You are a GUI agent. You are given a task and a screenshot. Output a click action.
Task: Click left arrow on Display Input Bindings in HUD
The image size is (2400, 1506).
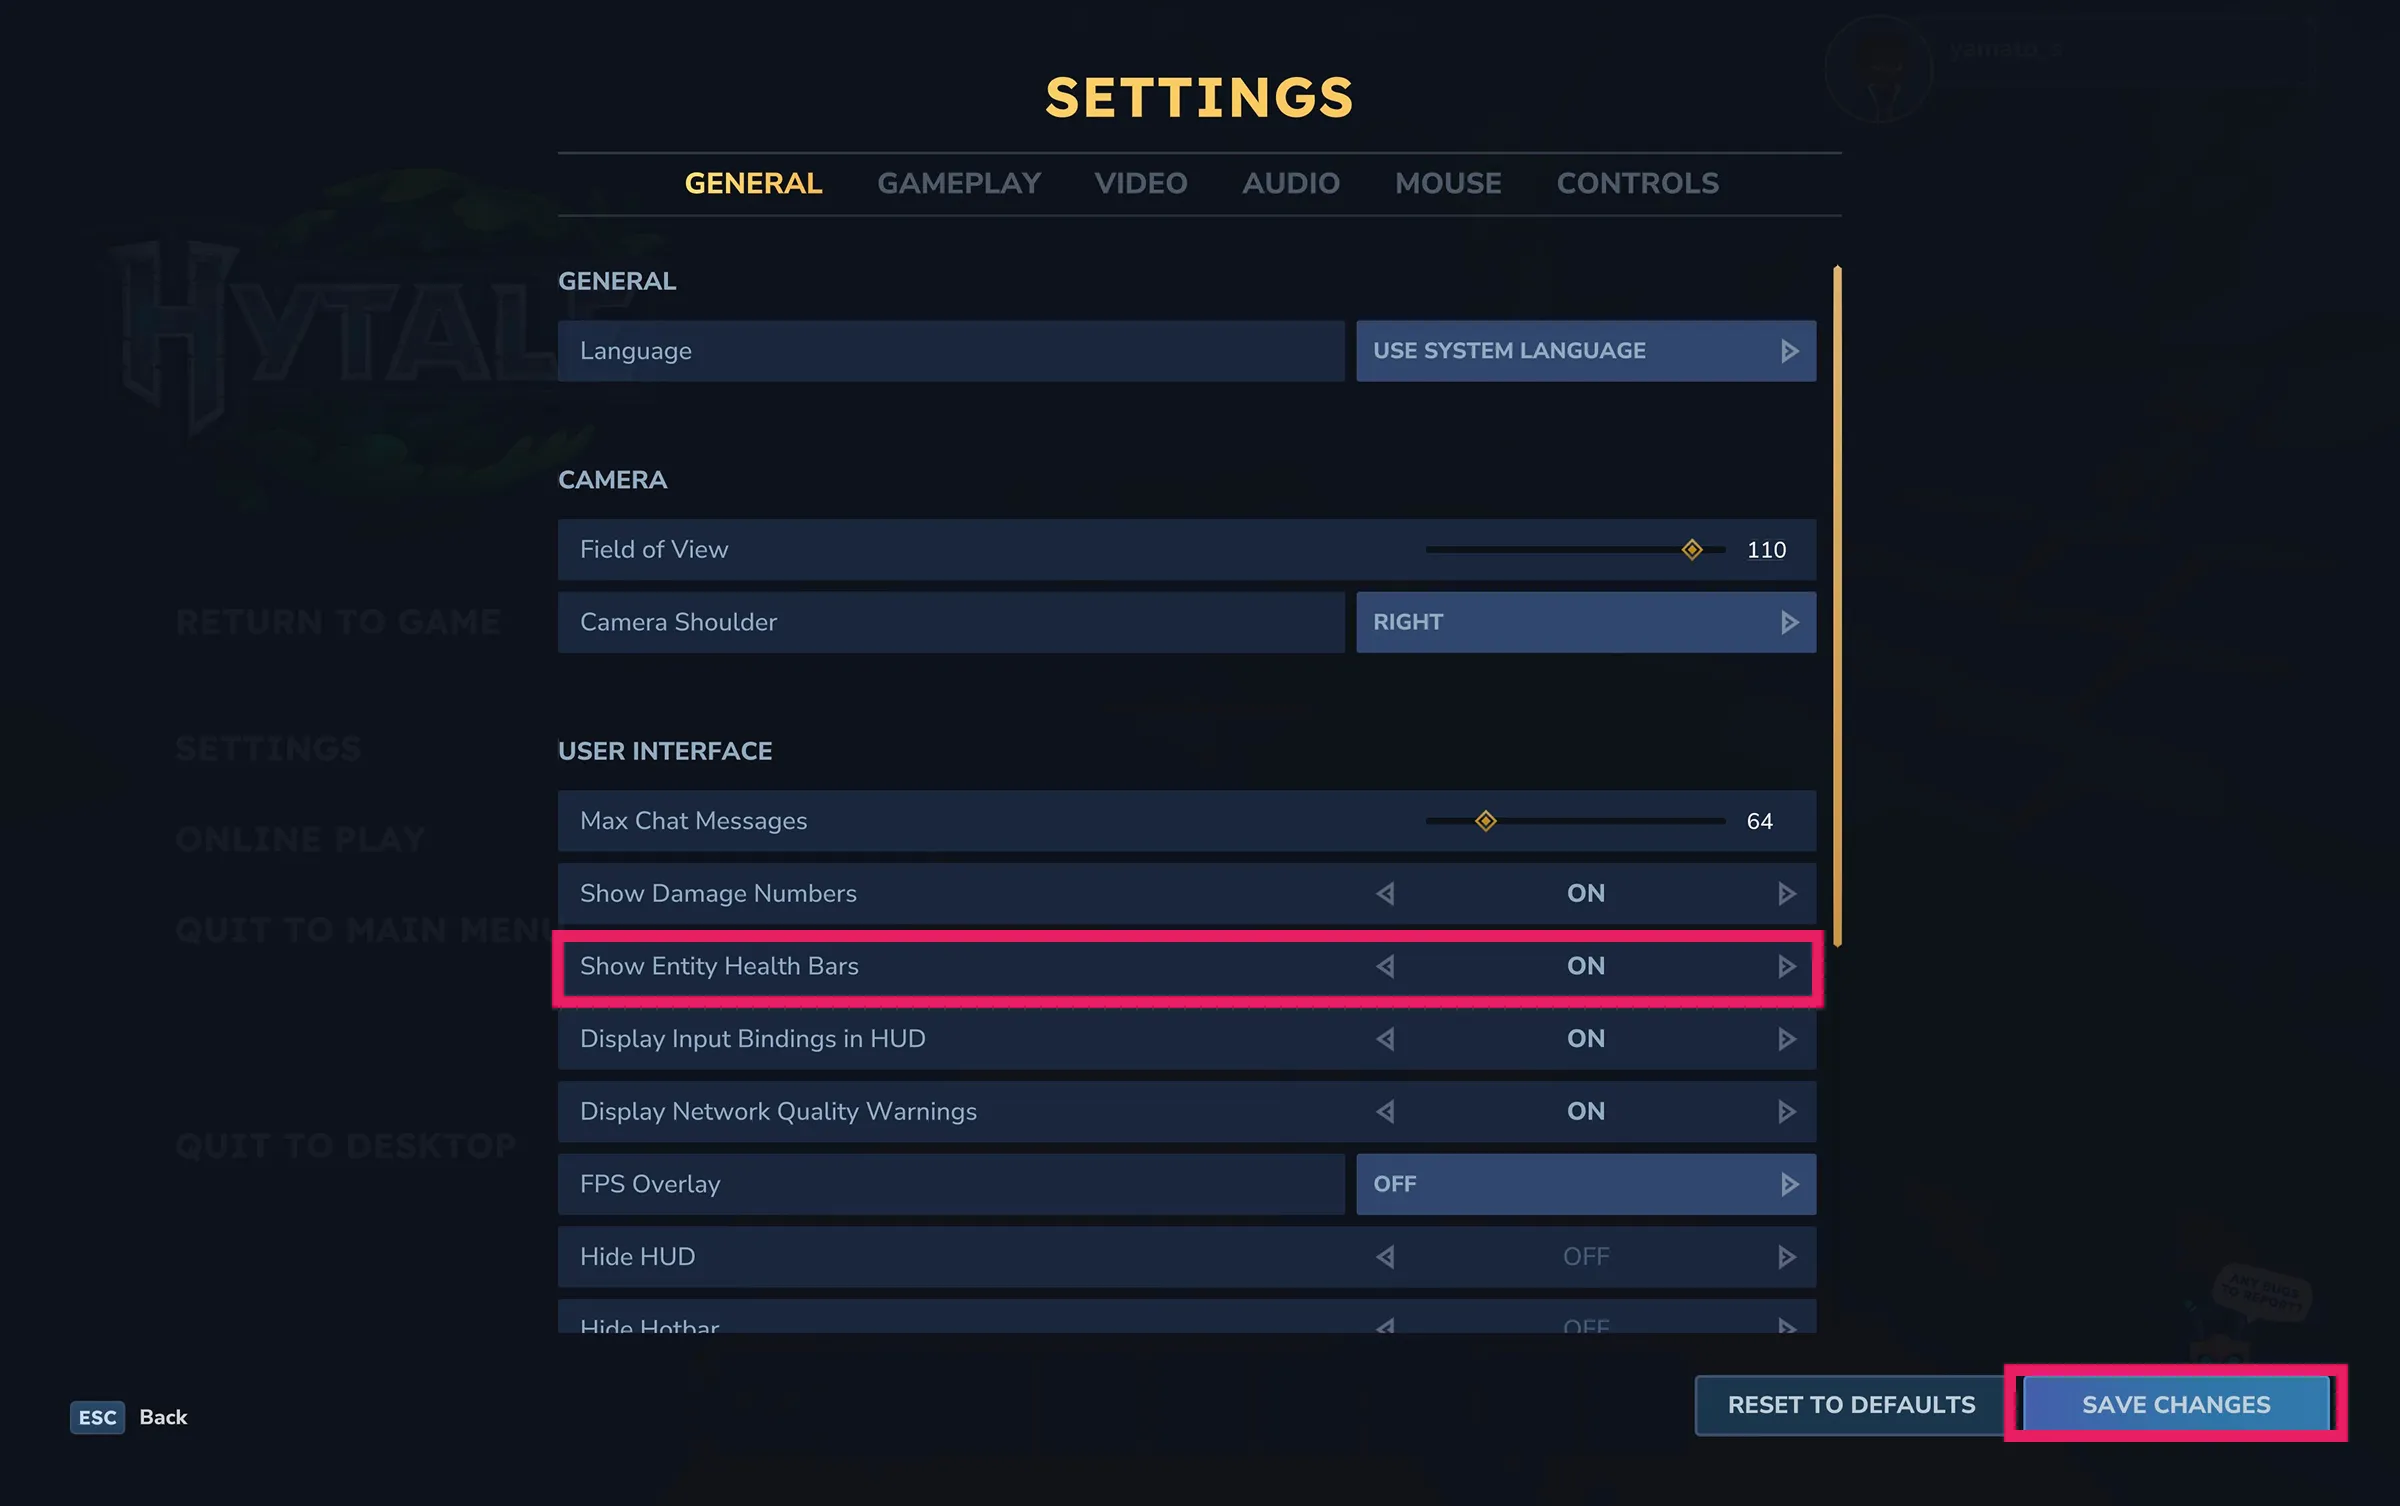(1386, 1038)
